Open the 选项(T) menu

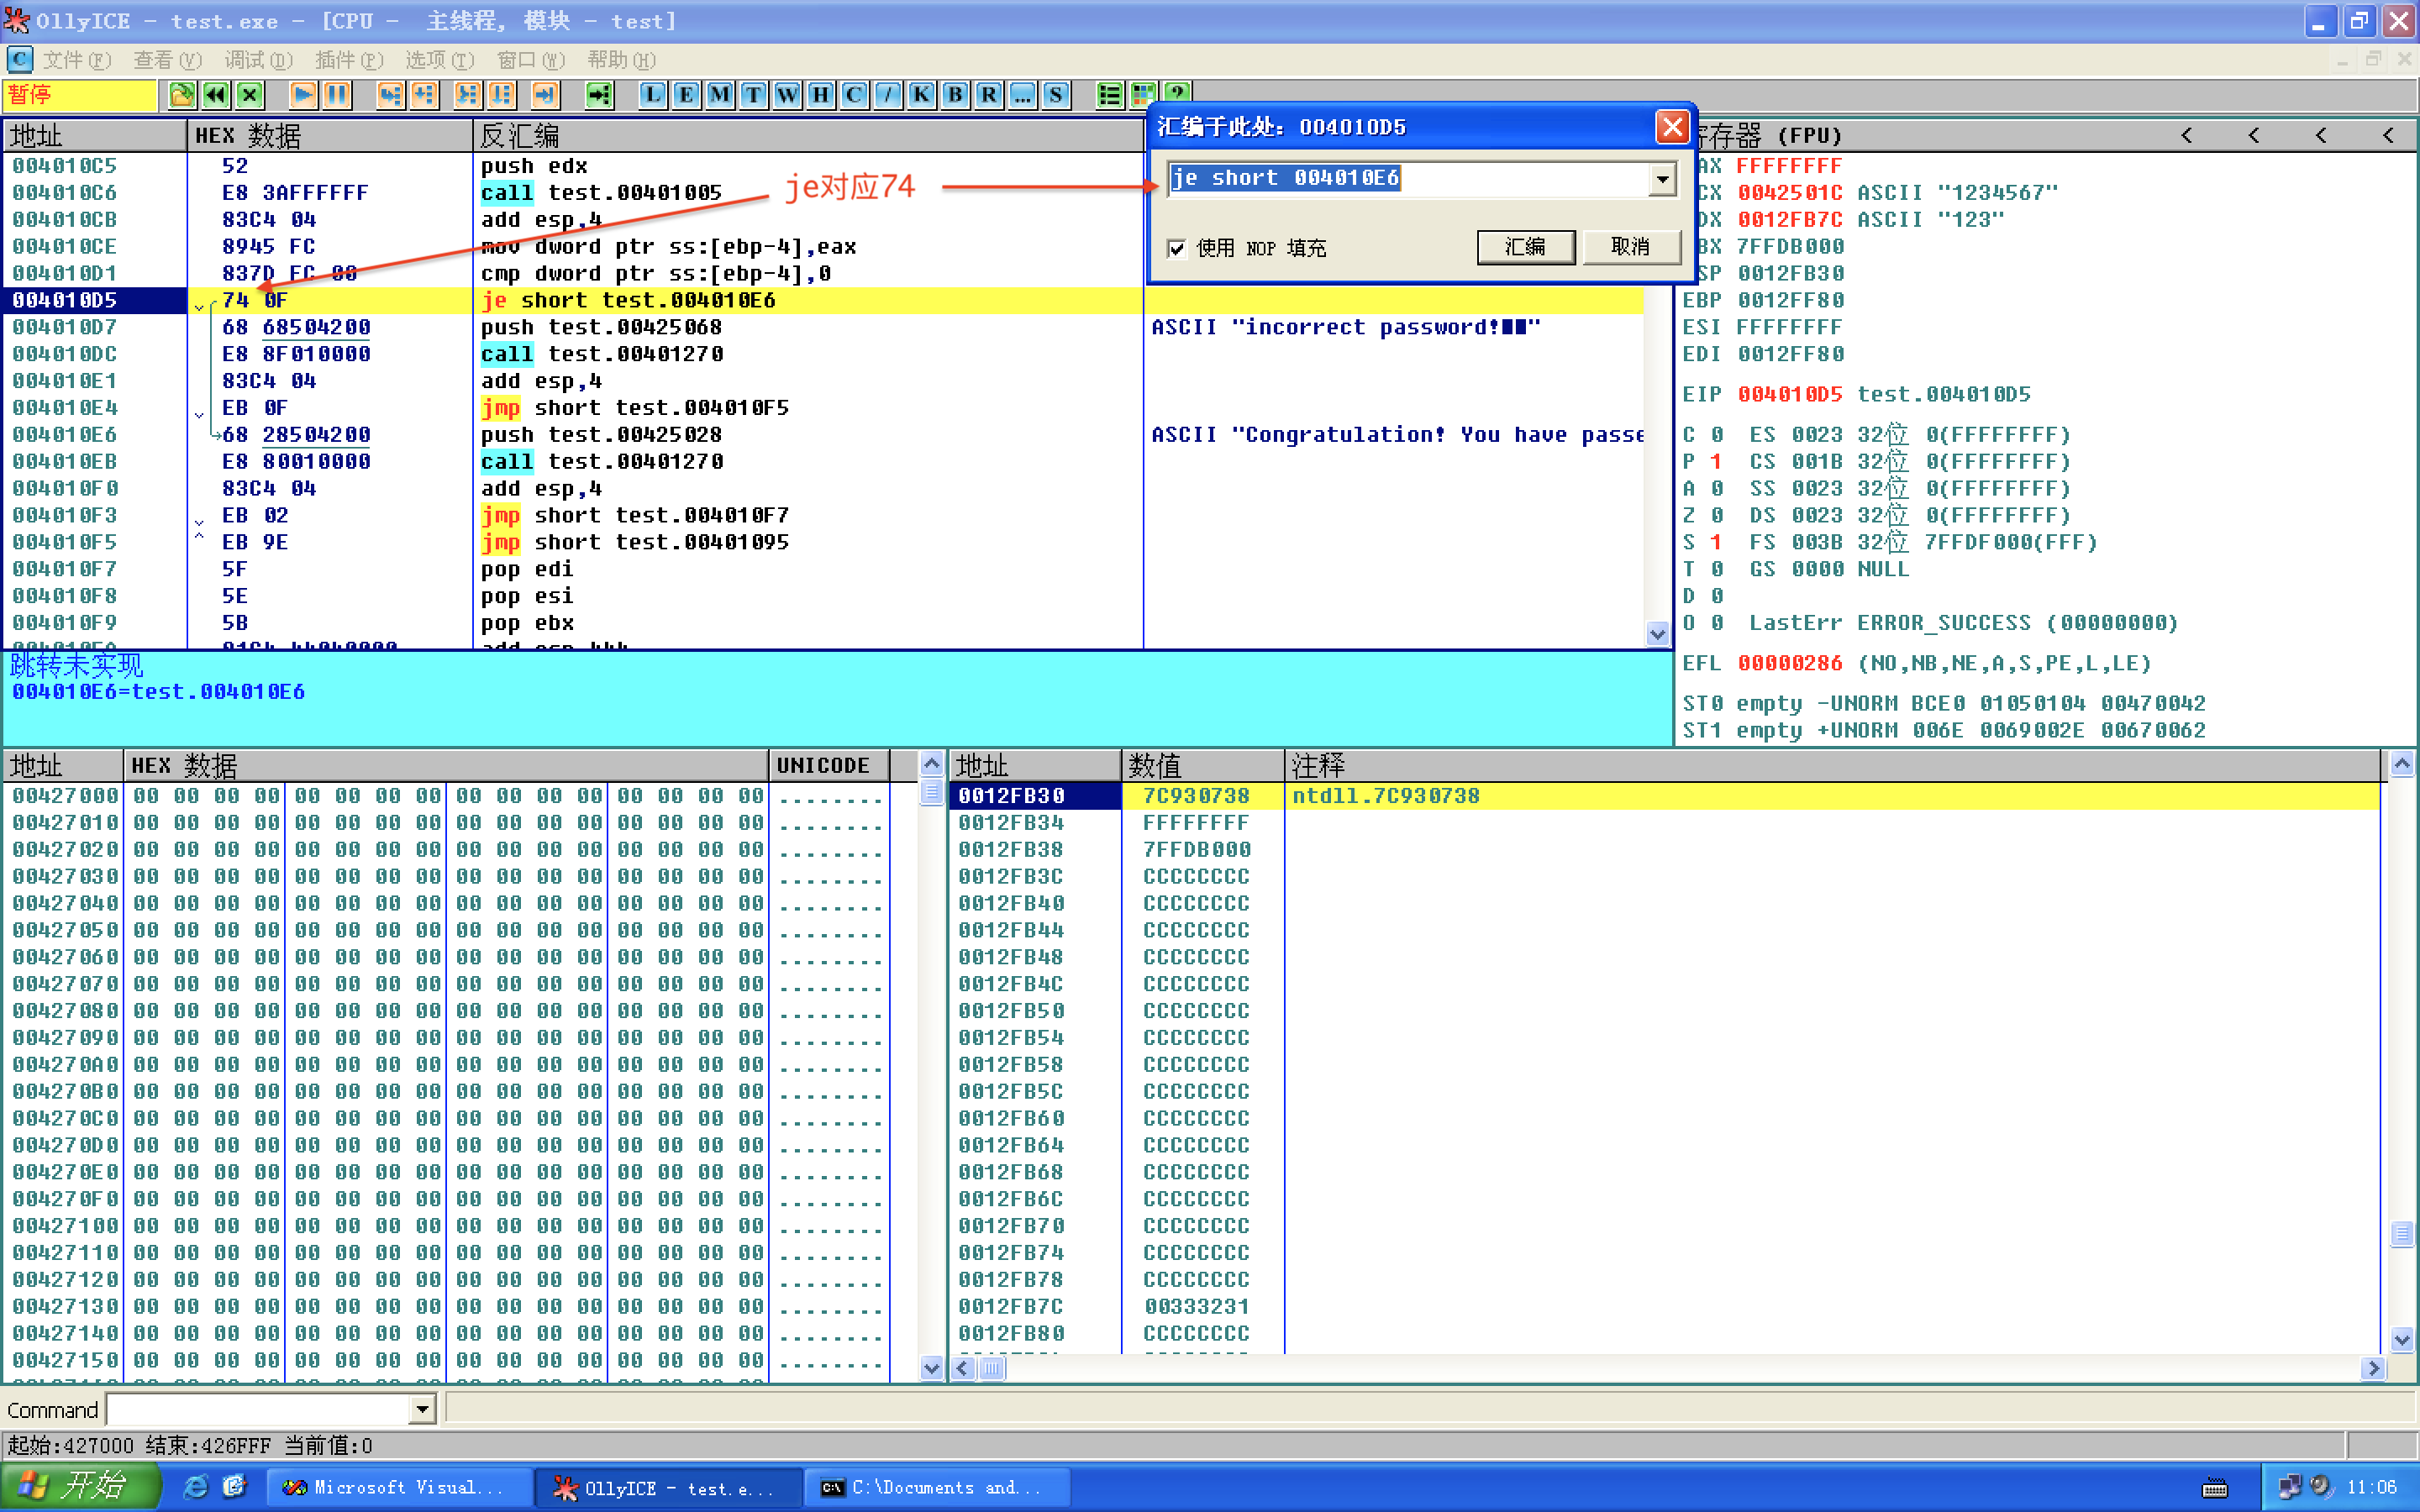[440, 60]
